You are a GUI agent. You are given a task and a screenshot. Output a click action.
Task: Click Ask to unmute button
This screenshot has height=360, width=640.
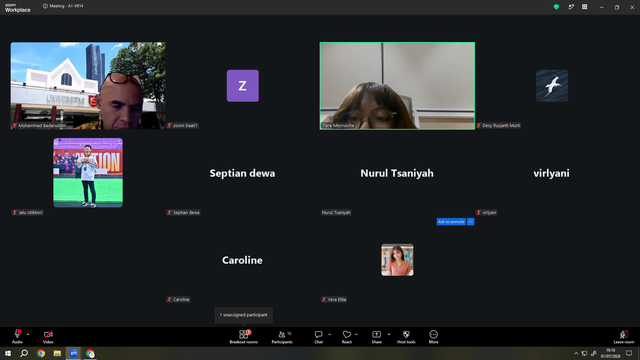click(x=451, y=222)
